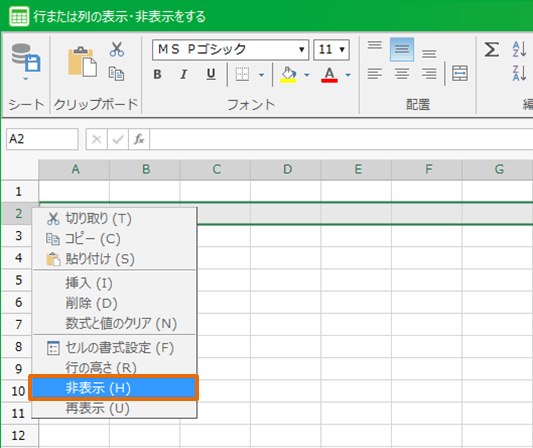
Task: Select column D header
Action: (x=286, y=169)
